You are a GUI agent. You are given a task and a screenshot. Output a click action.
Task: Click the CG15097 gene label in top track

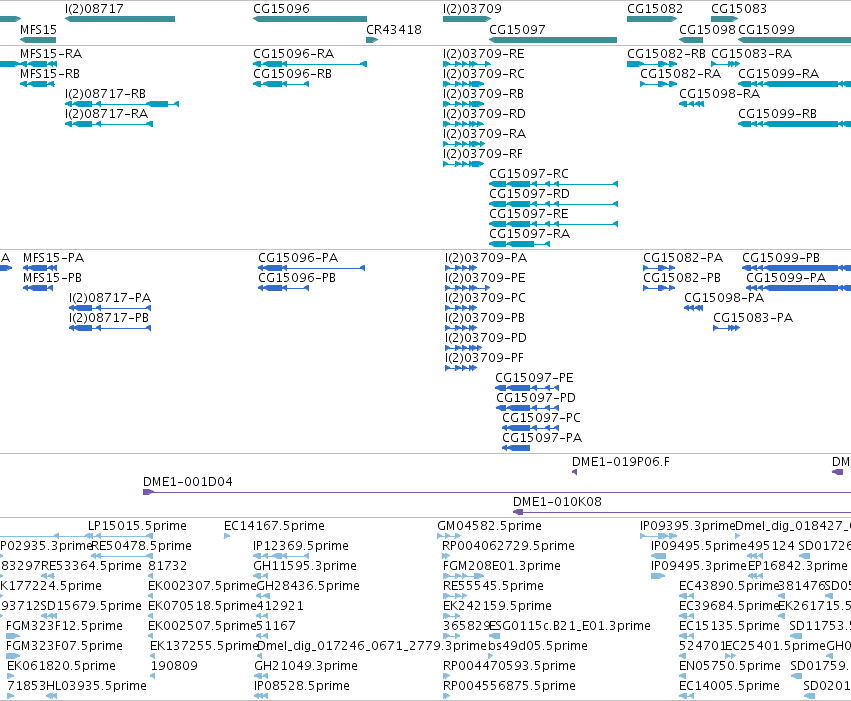pos(517,30)
